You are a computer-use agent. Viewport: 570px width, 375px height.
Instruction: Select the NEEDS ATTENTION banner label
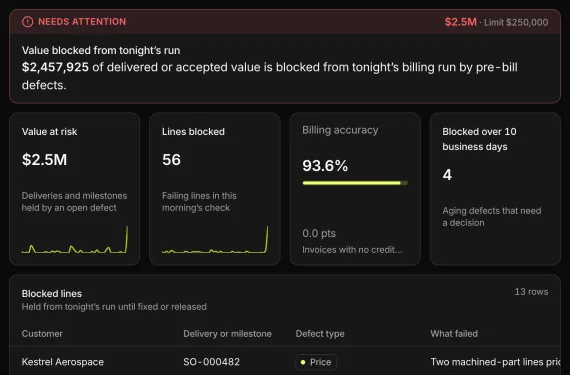coord(82,22)
